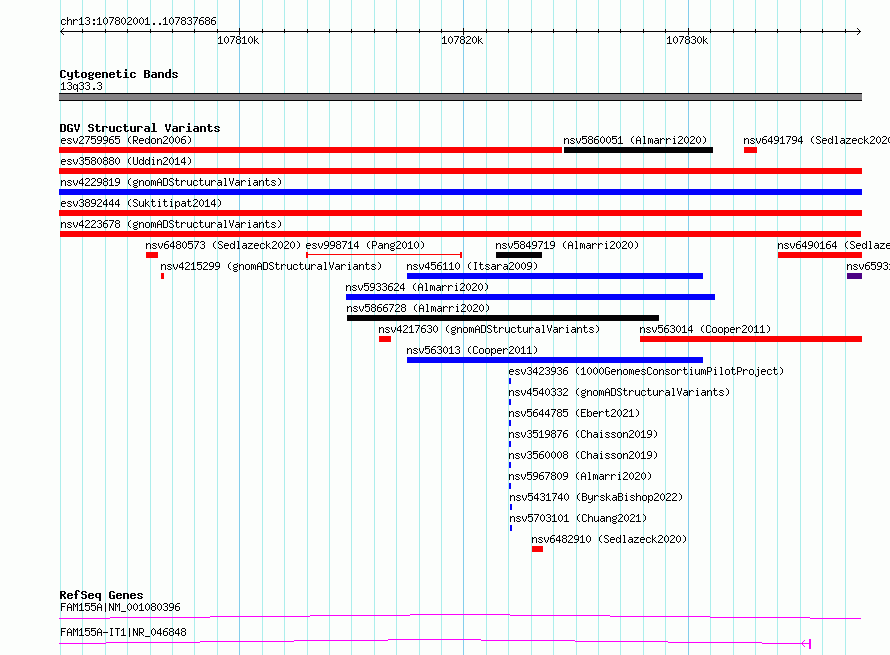Click the 107830k ruler mark
Screen dimensions: 890x655
click(x=687, y=40)
